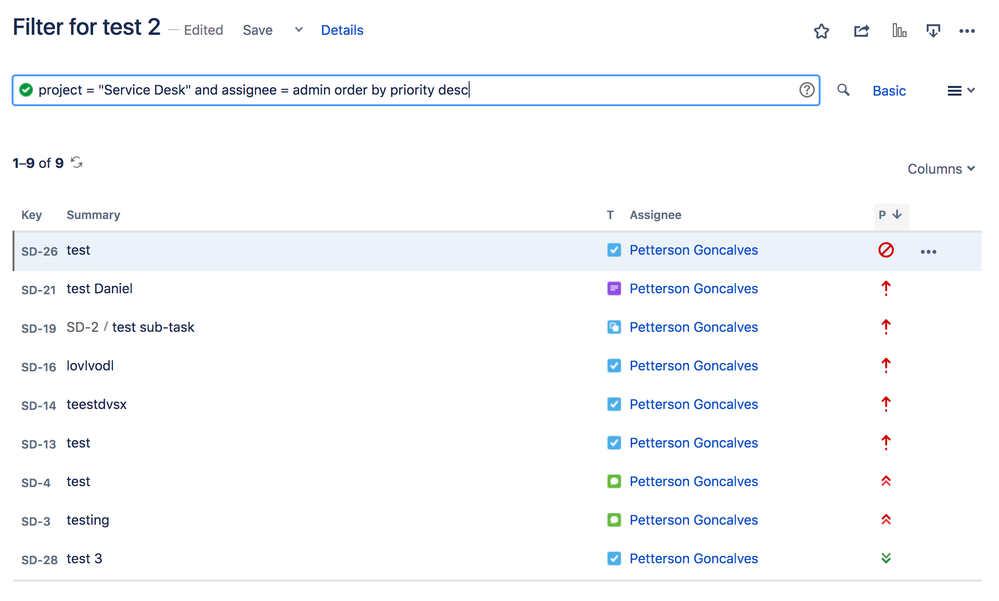The width and height of the screenshot is (999, 601).
Task: Click the blocker priority icon for SD-26
Action: coord(886,250)
